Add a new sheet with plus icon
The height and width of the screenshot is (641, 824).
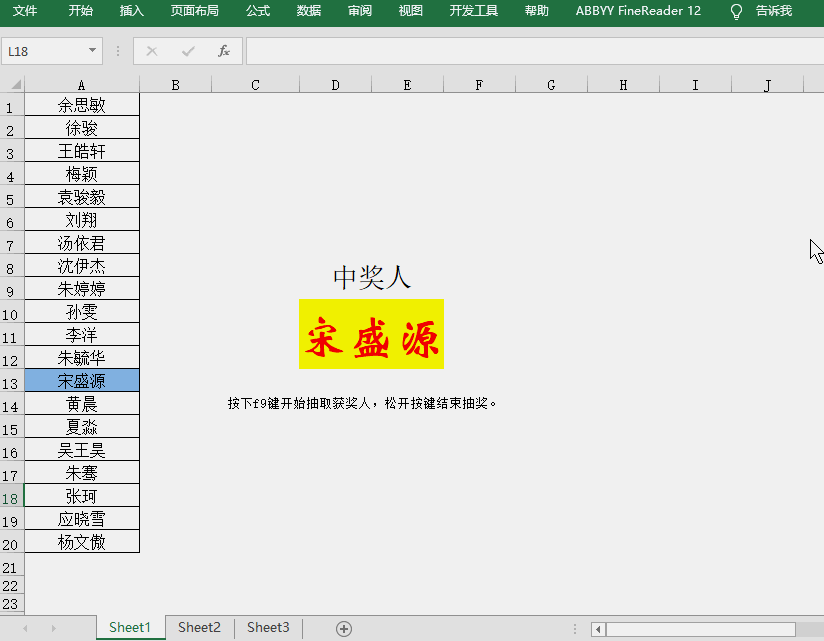(x=344, y=628)
